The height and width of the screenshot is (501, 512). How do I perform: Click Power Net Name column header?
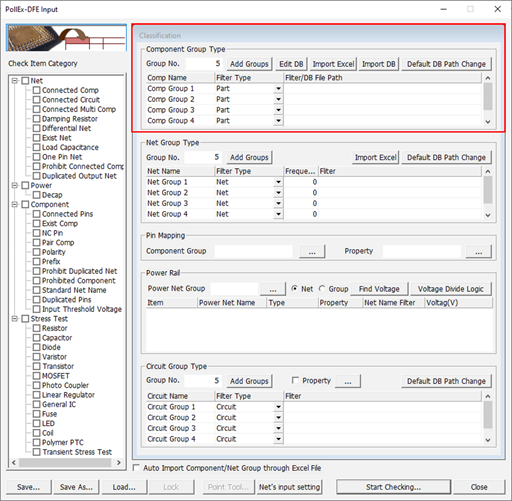[x=232, y=303]
